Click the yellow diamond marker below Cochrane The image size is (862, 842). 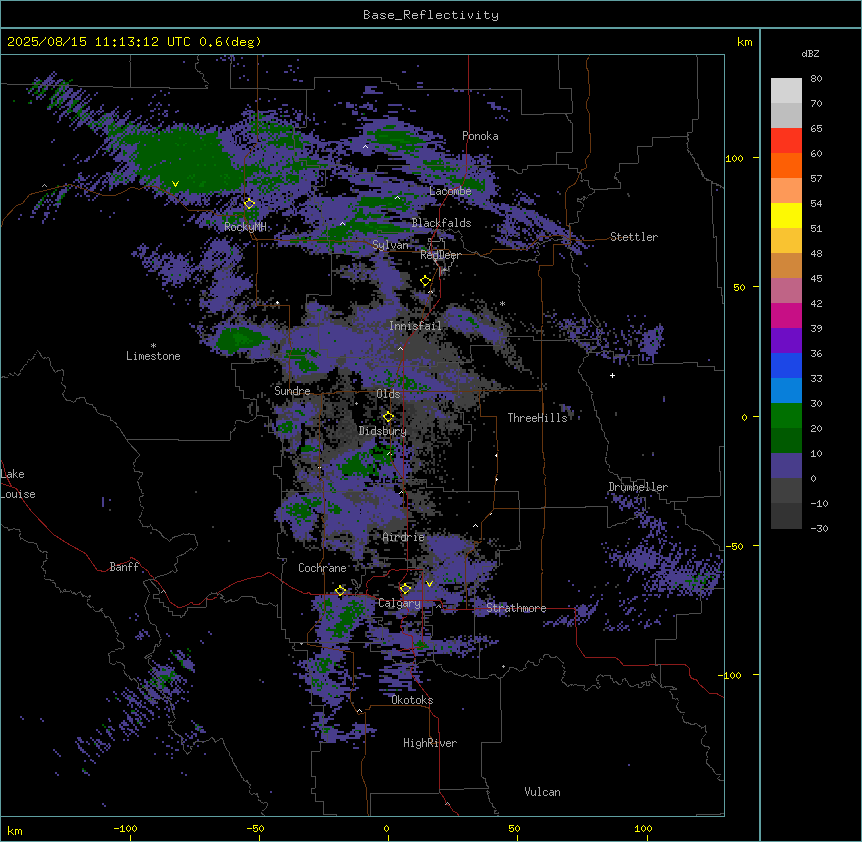pos(340,591)
